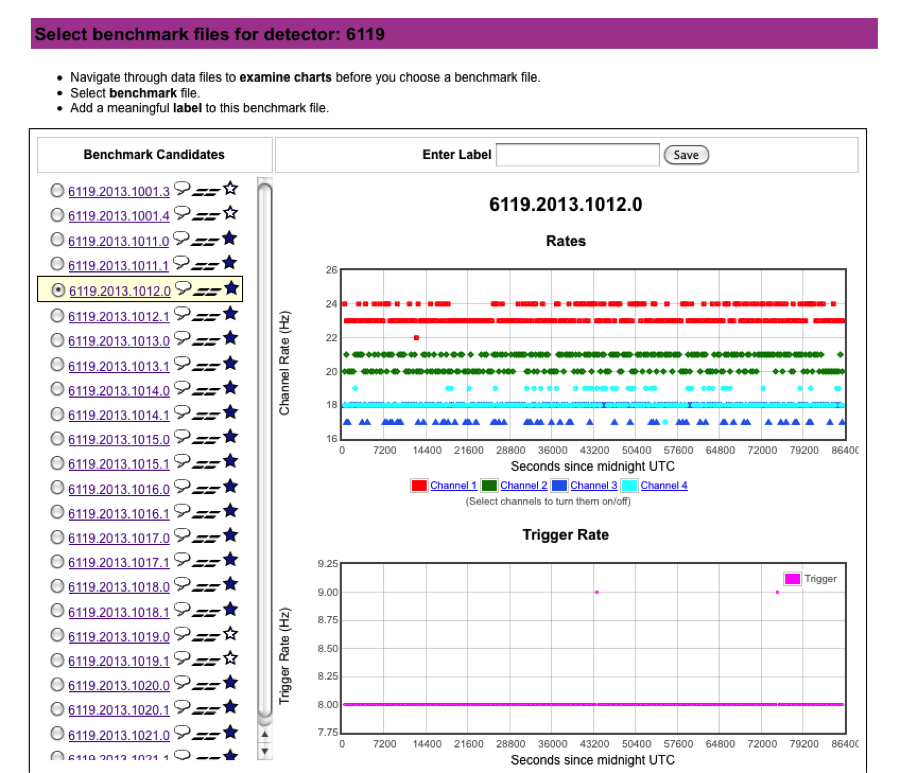Click the star icon next to 6119.2013.1001.4
This screenshot has width=900, height=773.
point(230,213)
